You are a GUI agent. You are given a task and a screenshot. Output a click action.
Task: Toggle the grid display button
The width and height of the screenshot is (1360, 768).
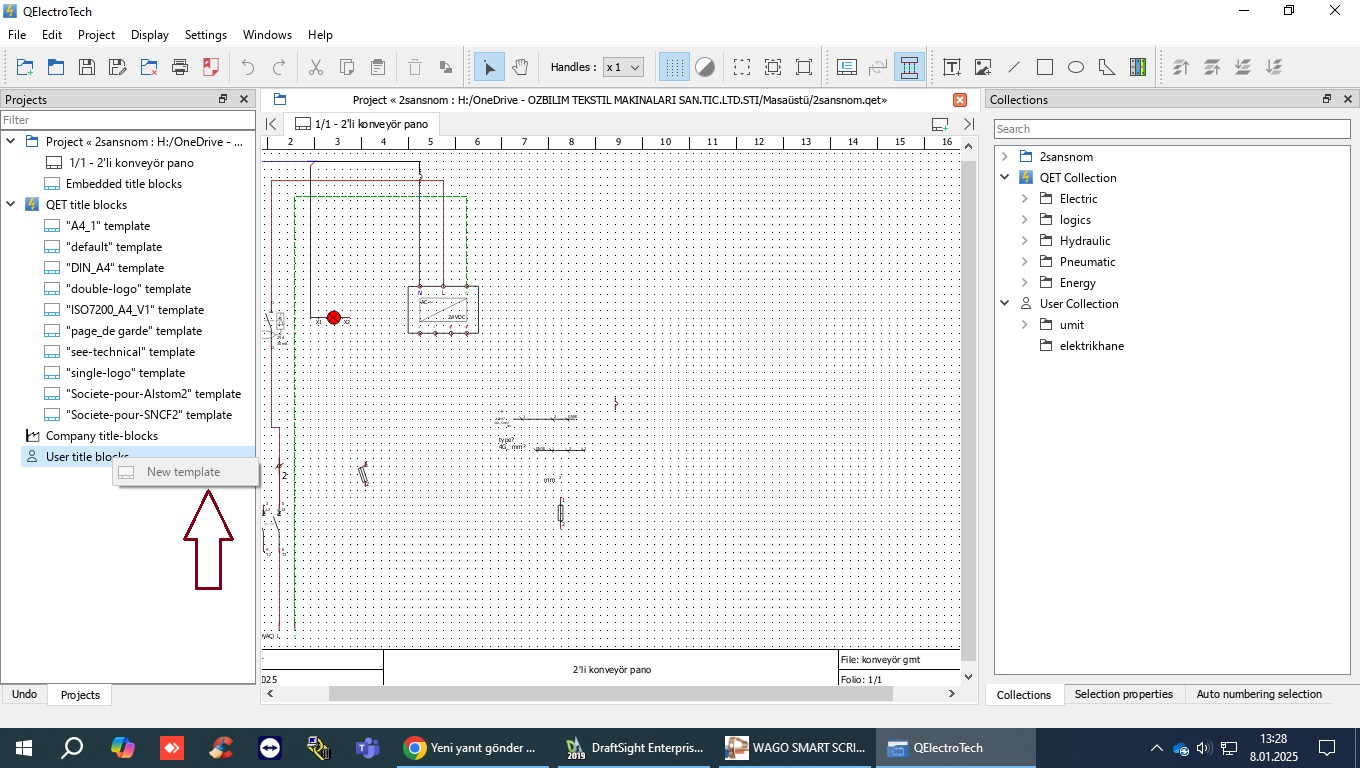674,67
